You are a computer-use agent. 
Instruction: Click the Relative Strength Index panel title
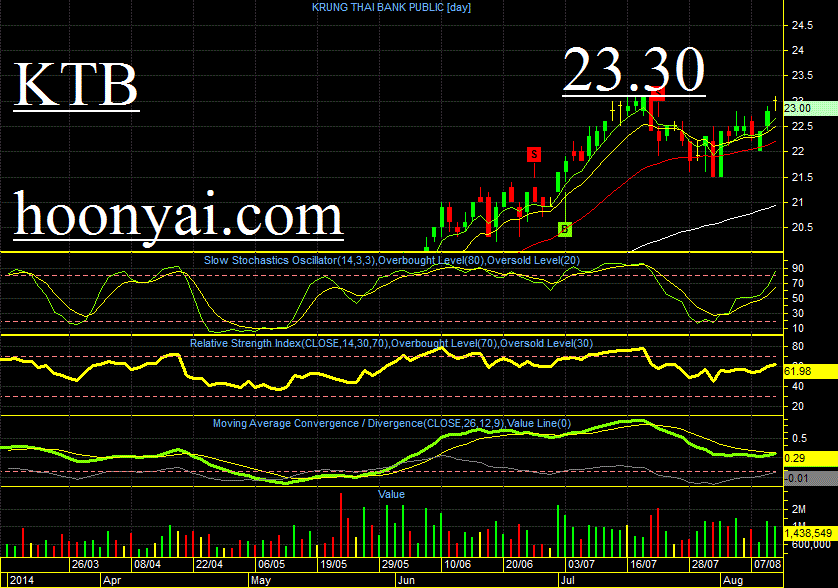[x=391, y=343]
